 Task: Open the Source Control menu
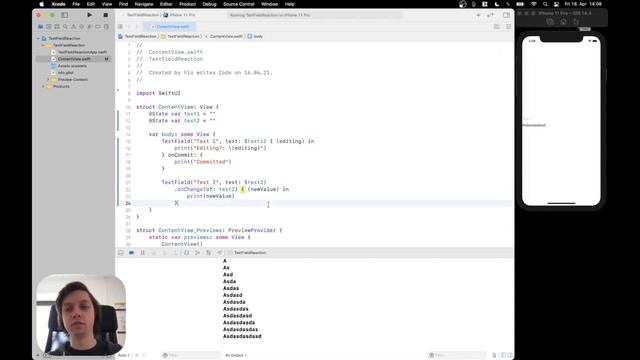(x=239, y=4)
